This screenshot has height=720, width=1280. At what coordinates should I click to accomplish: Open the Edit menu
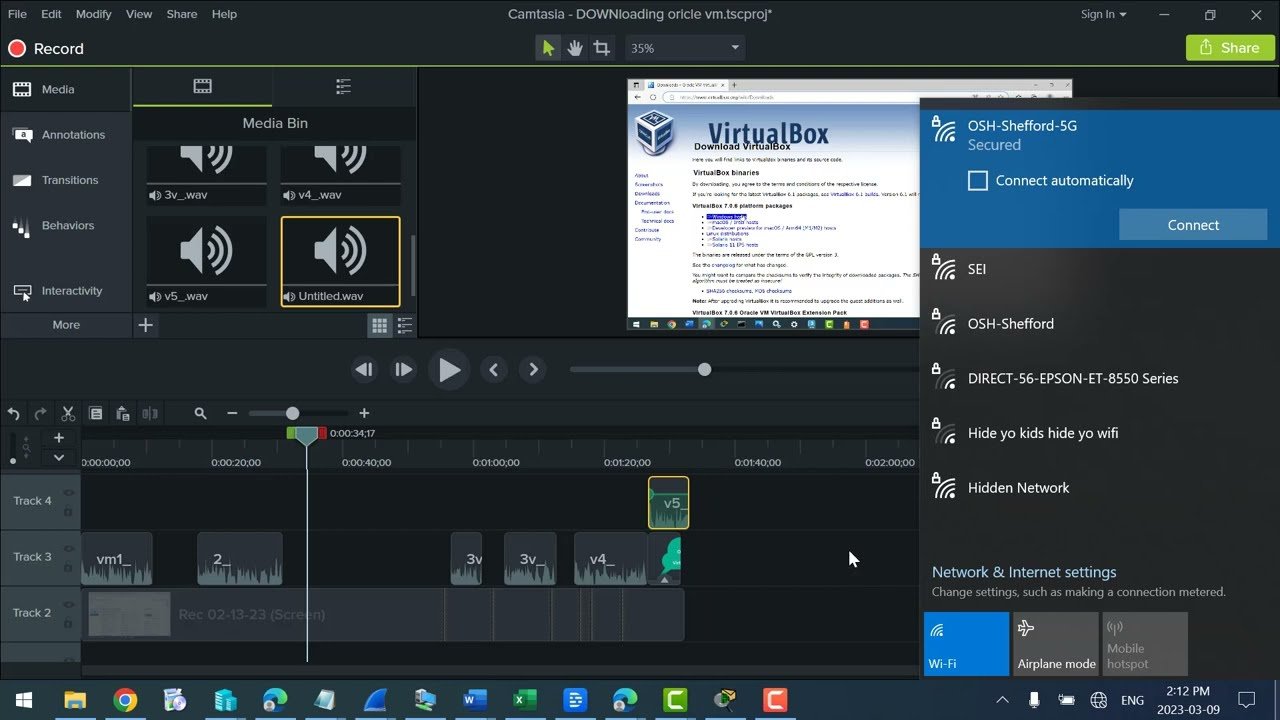[51, 14]
